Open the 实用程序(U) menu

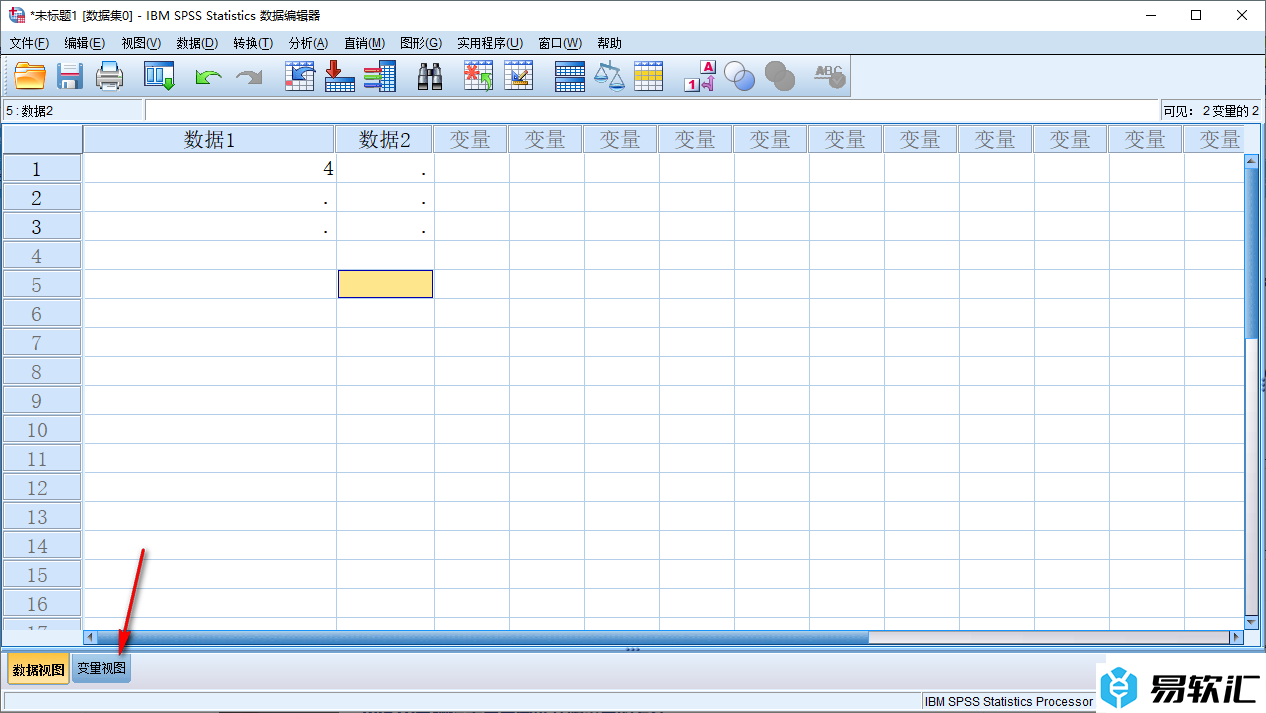click(490, 43)
